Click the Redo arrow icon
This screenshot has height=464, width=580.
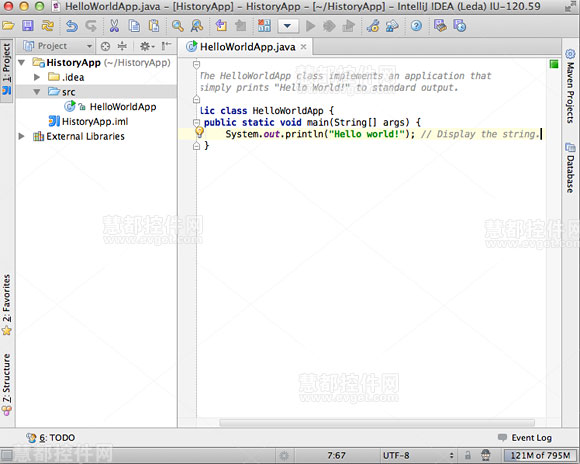91,26
